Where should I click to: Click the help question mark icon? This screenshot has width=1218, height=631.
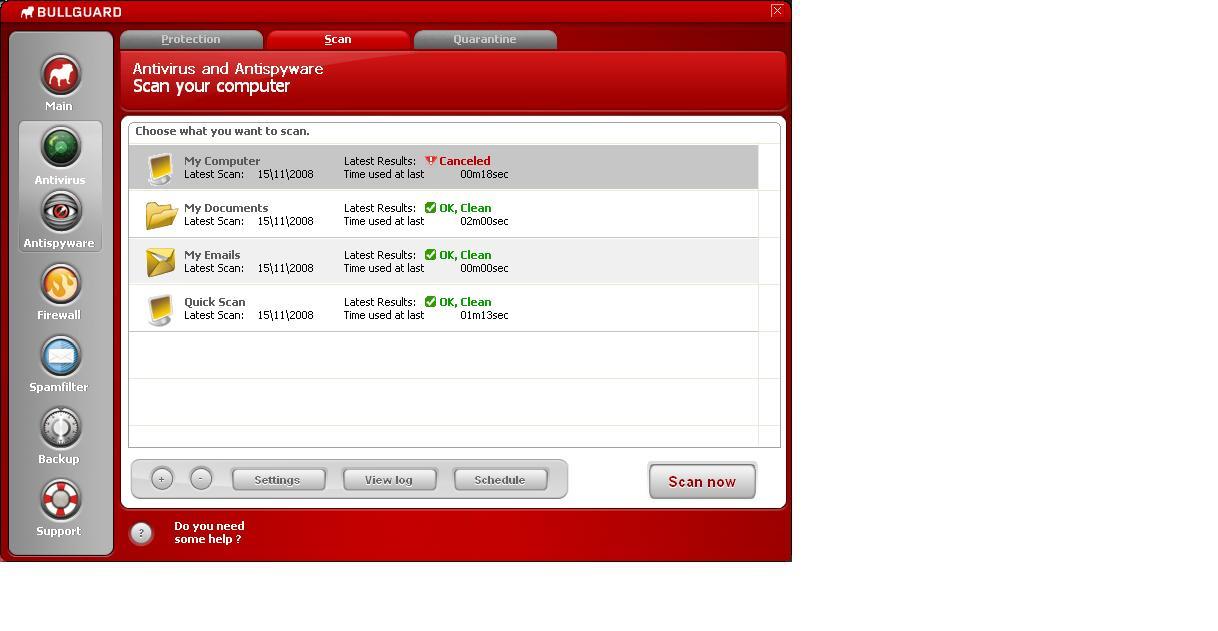click(x=140, y=533)
